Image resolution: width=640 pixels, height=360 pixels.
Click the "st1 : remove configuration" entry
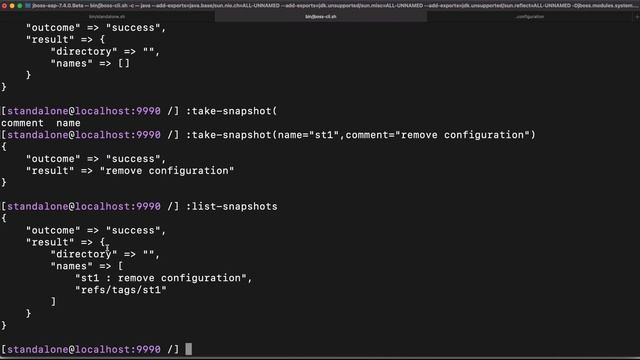[x=164, y=278]
